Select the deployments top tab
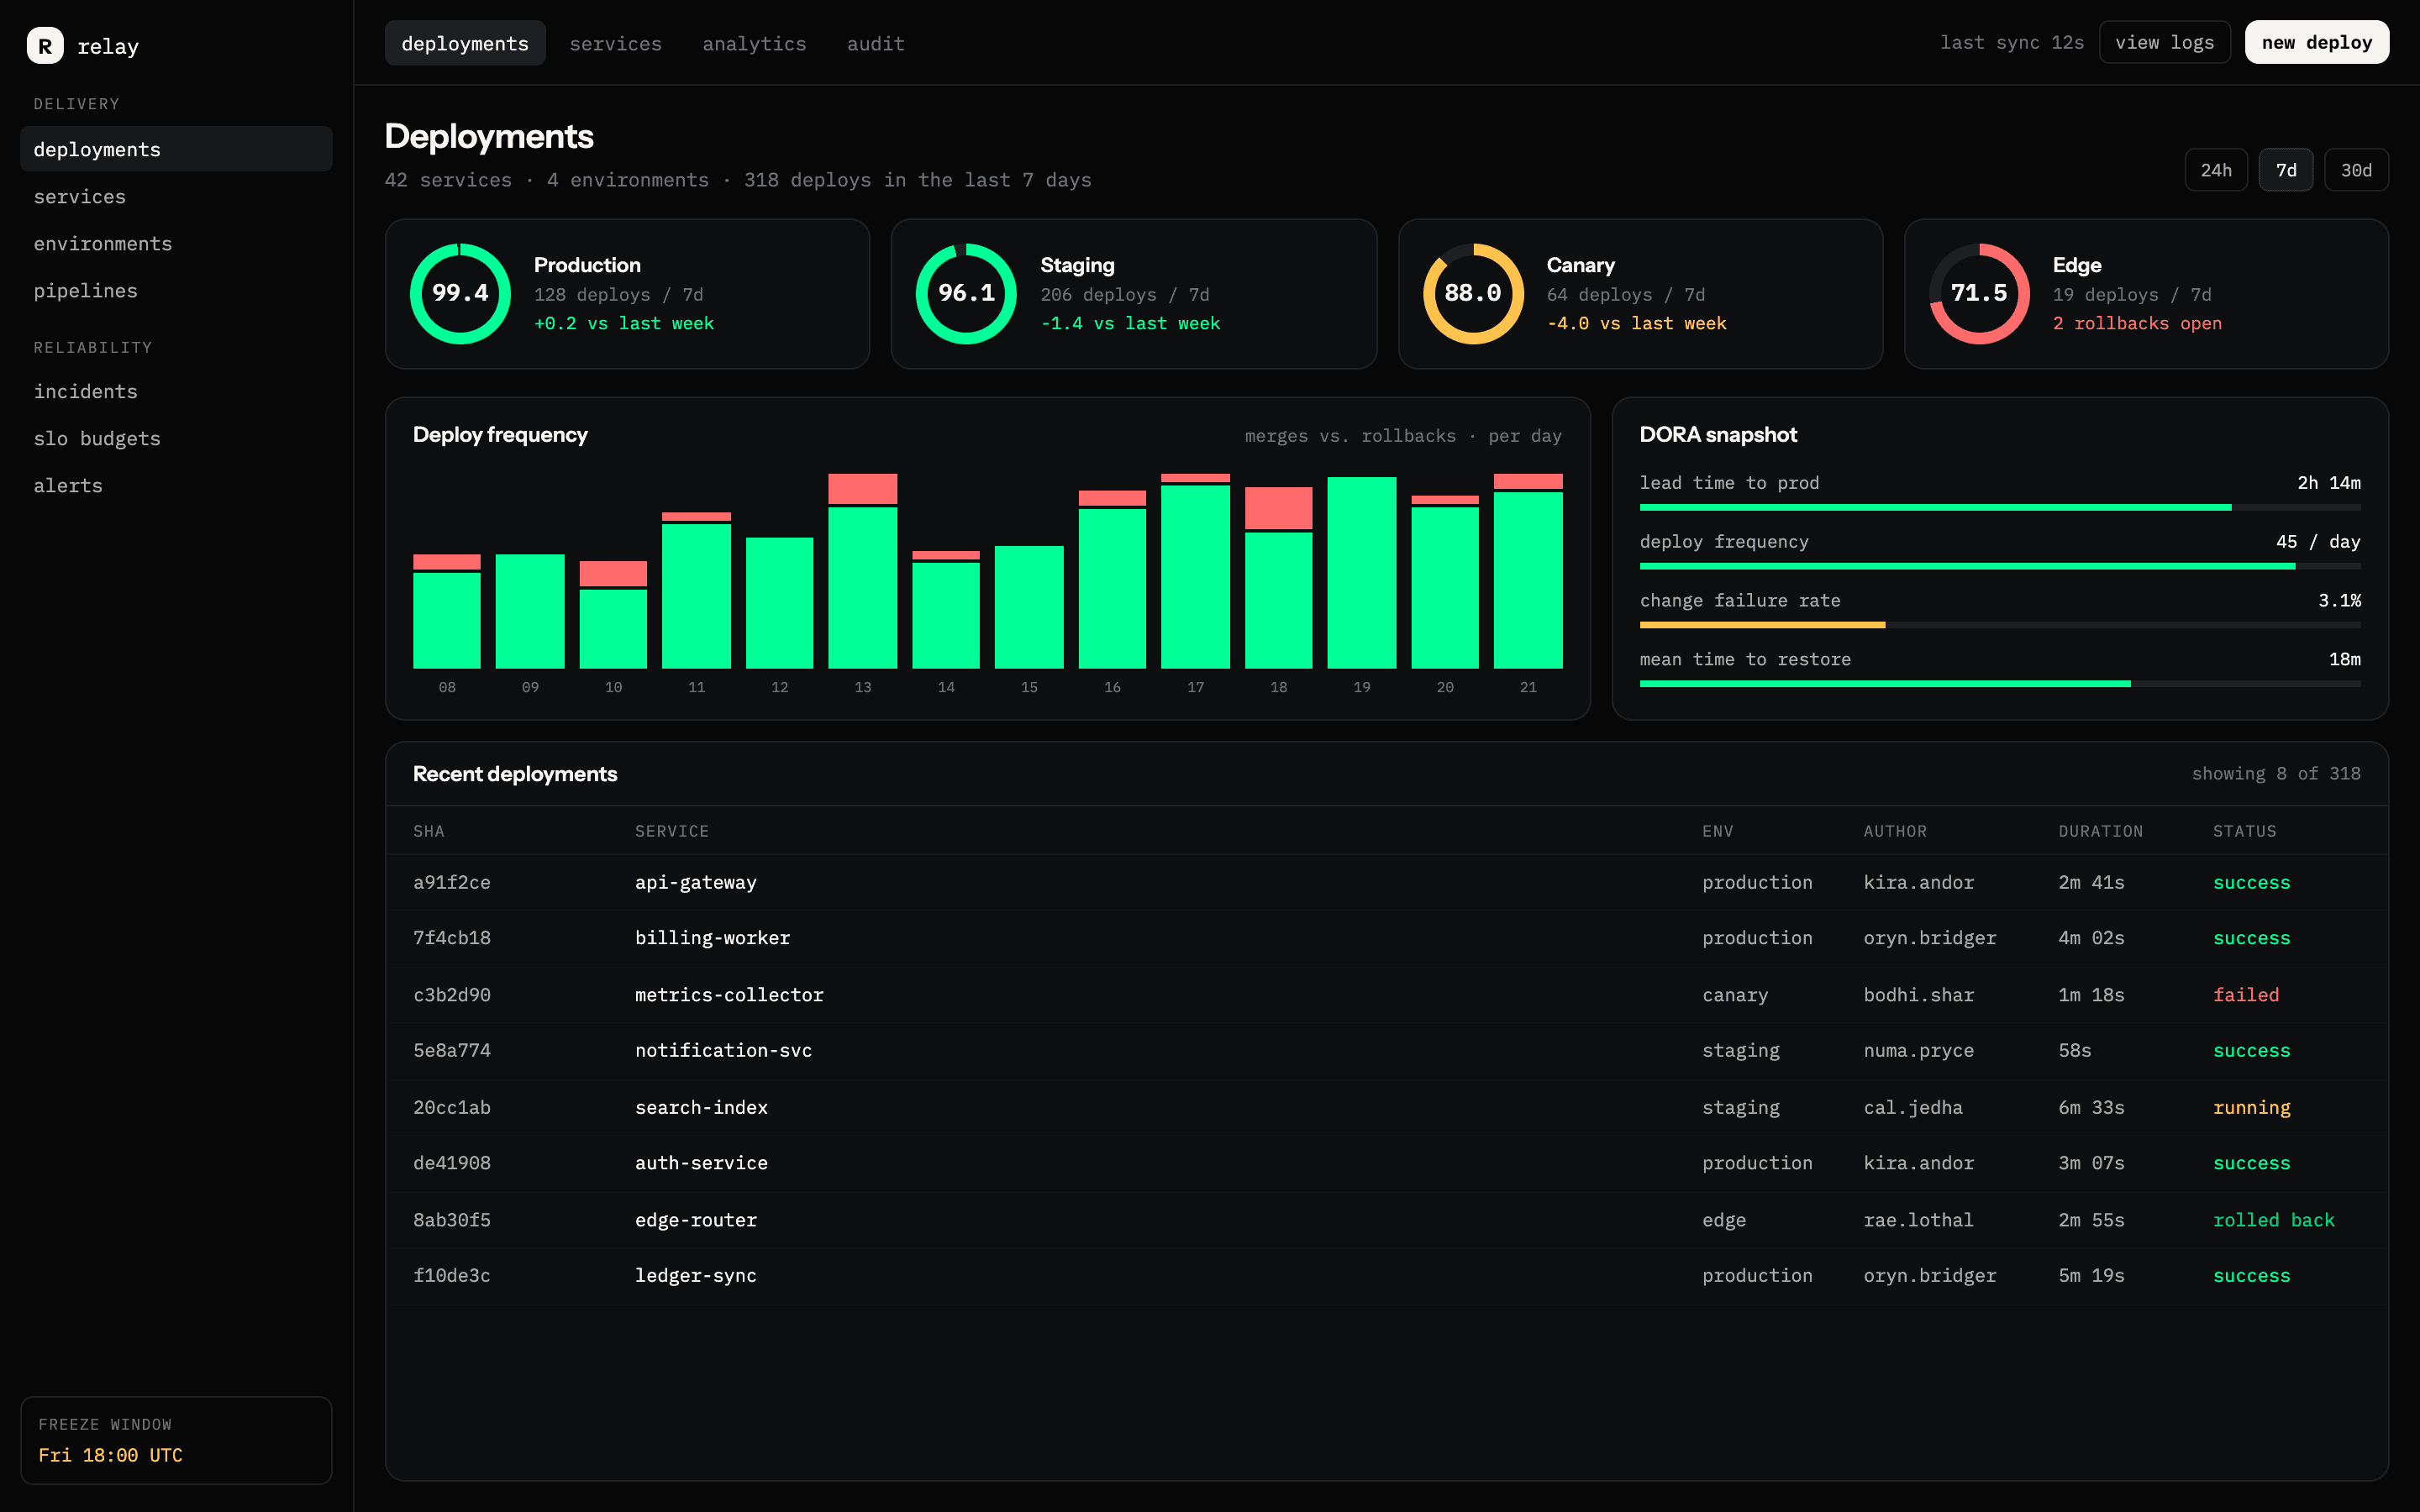Image resolution: width=2420 pixels, height=1512 pixels. click(x=465, y=44)
